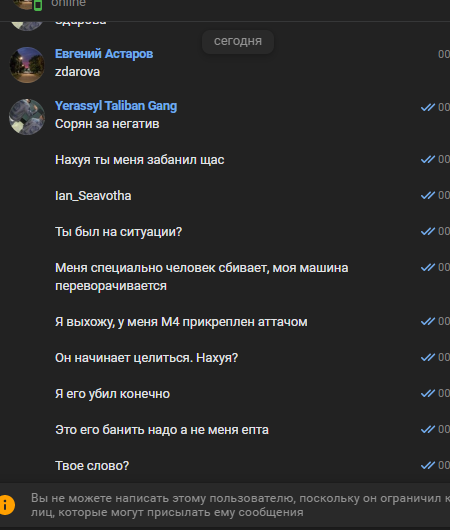Click read checkmarks beside Сорян за негатив
This screenshot has width=450, height=530.
pyautogui.click(x=427, y=107)
